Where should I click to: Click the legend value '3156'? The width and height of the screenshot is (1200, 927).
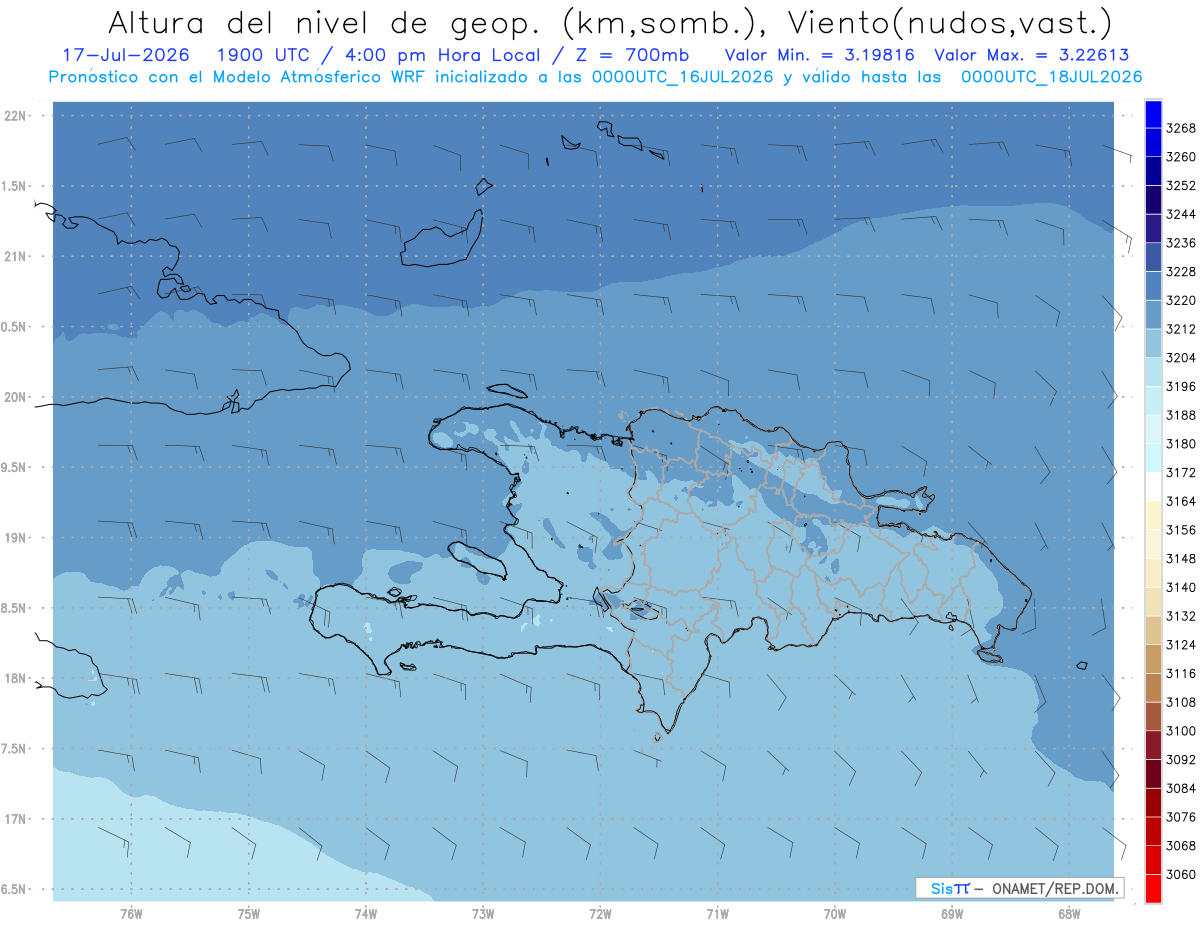[1181, 530]
